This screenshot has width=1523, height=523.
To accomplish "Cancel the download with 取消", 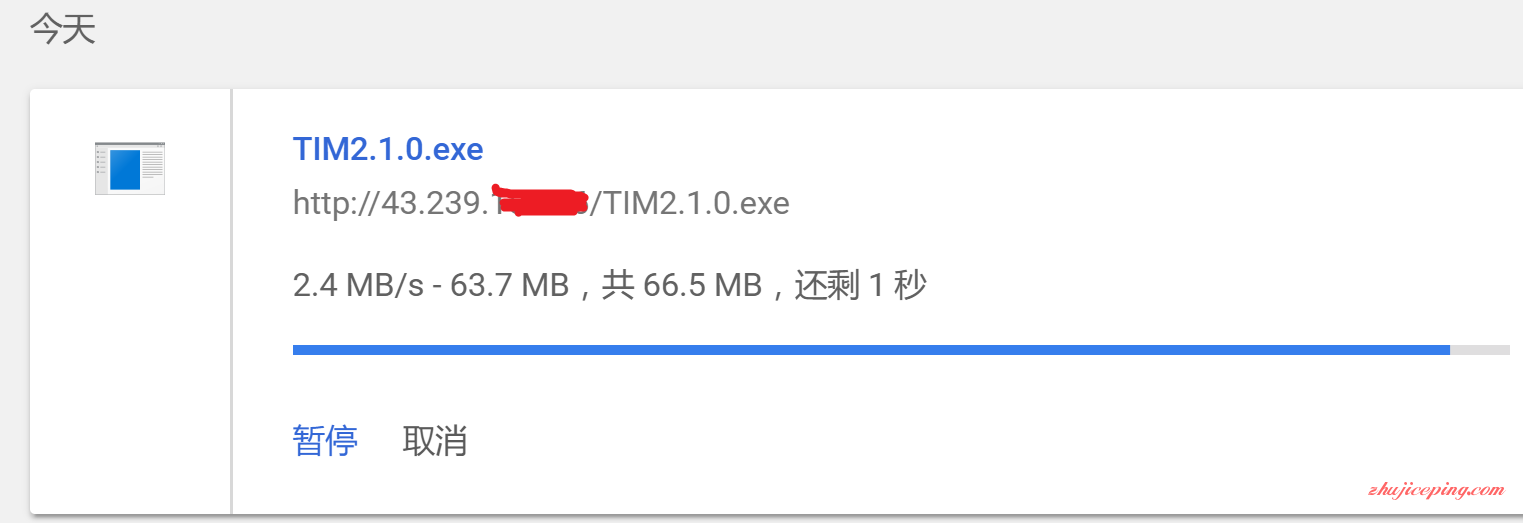I will coord(435,440).
